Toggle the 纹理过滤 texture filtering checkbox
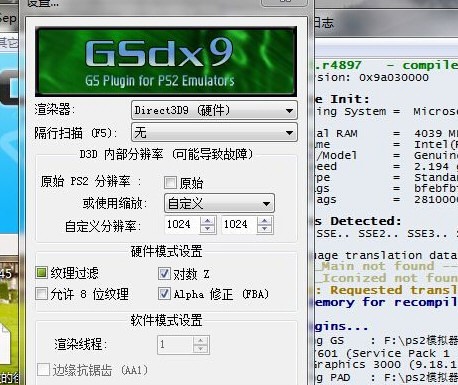The image size is (458, 385). tap(41, 273)
